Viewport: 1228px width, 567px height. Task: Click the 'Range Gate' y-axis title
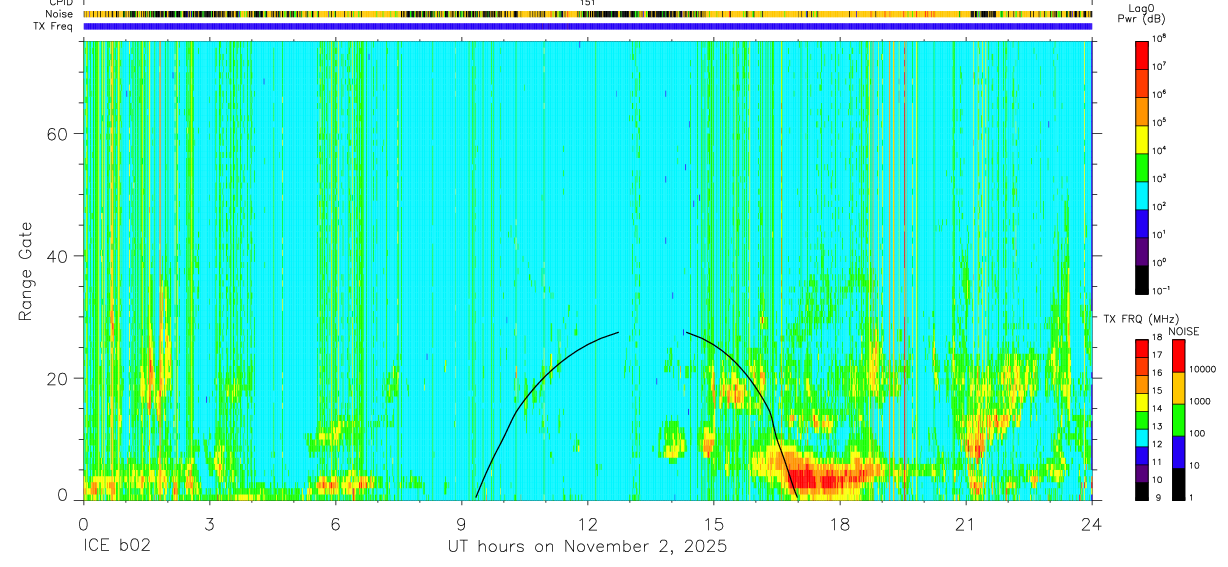pyautogui.click(x=25, y=272)
